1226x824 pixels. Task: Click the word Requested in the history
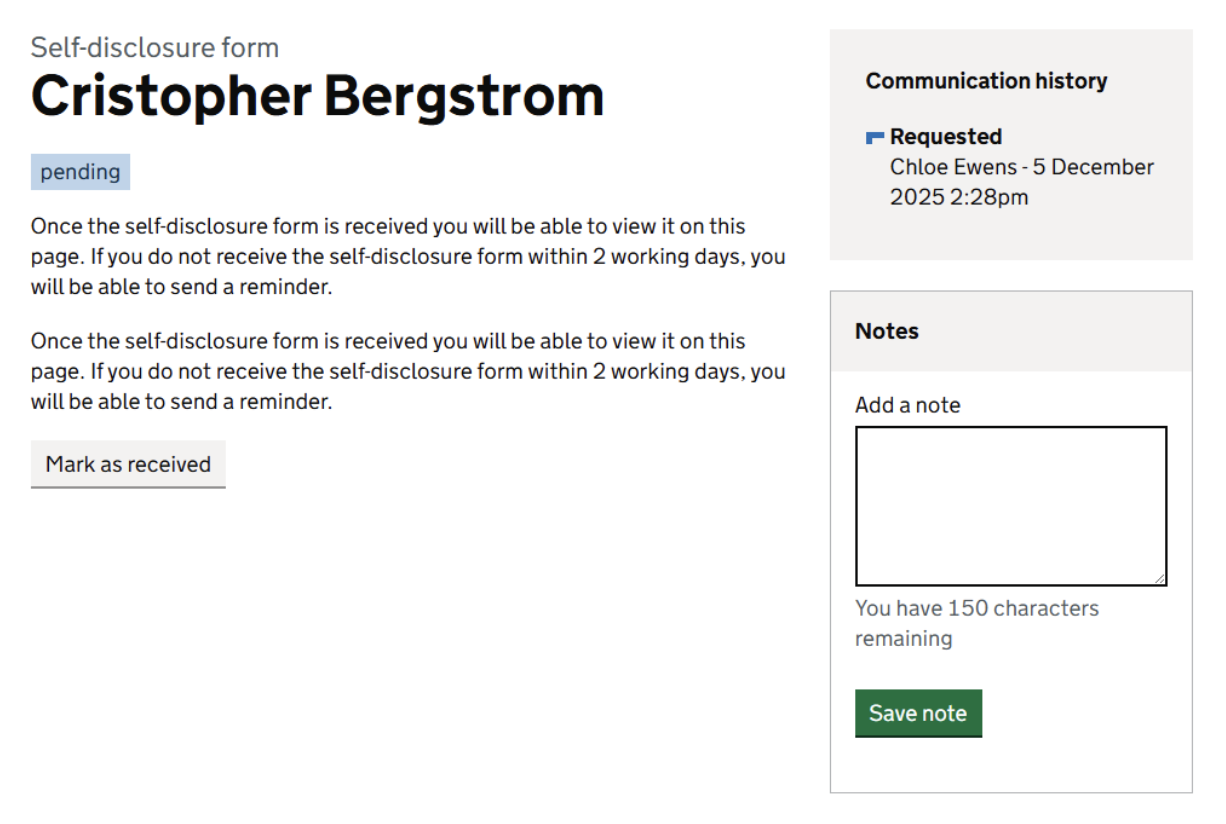coord(946,137)
